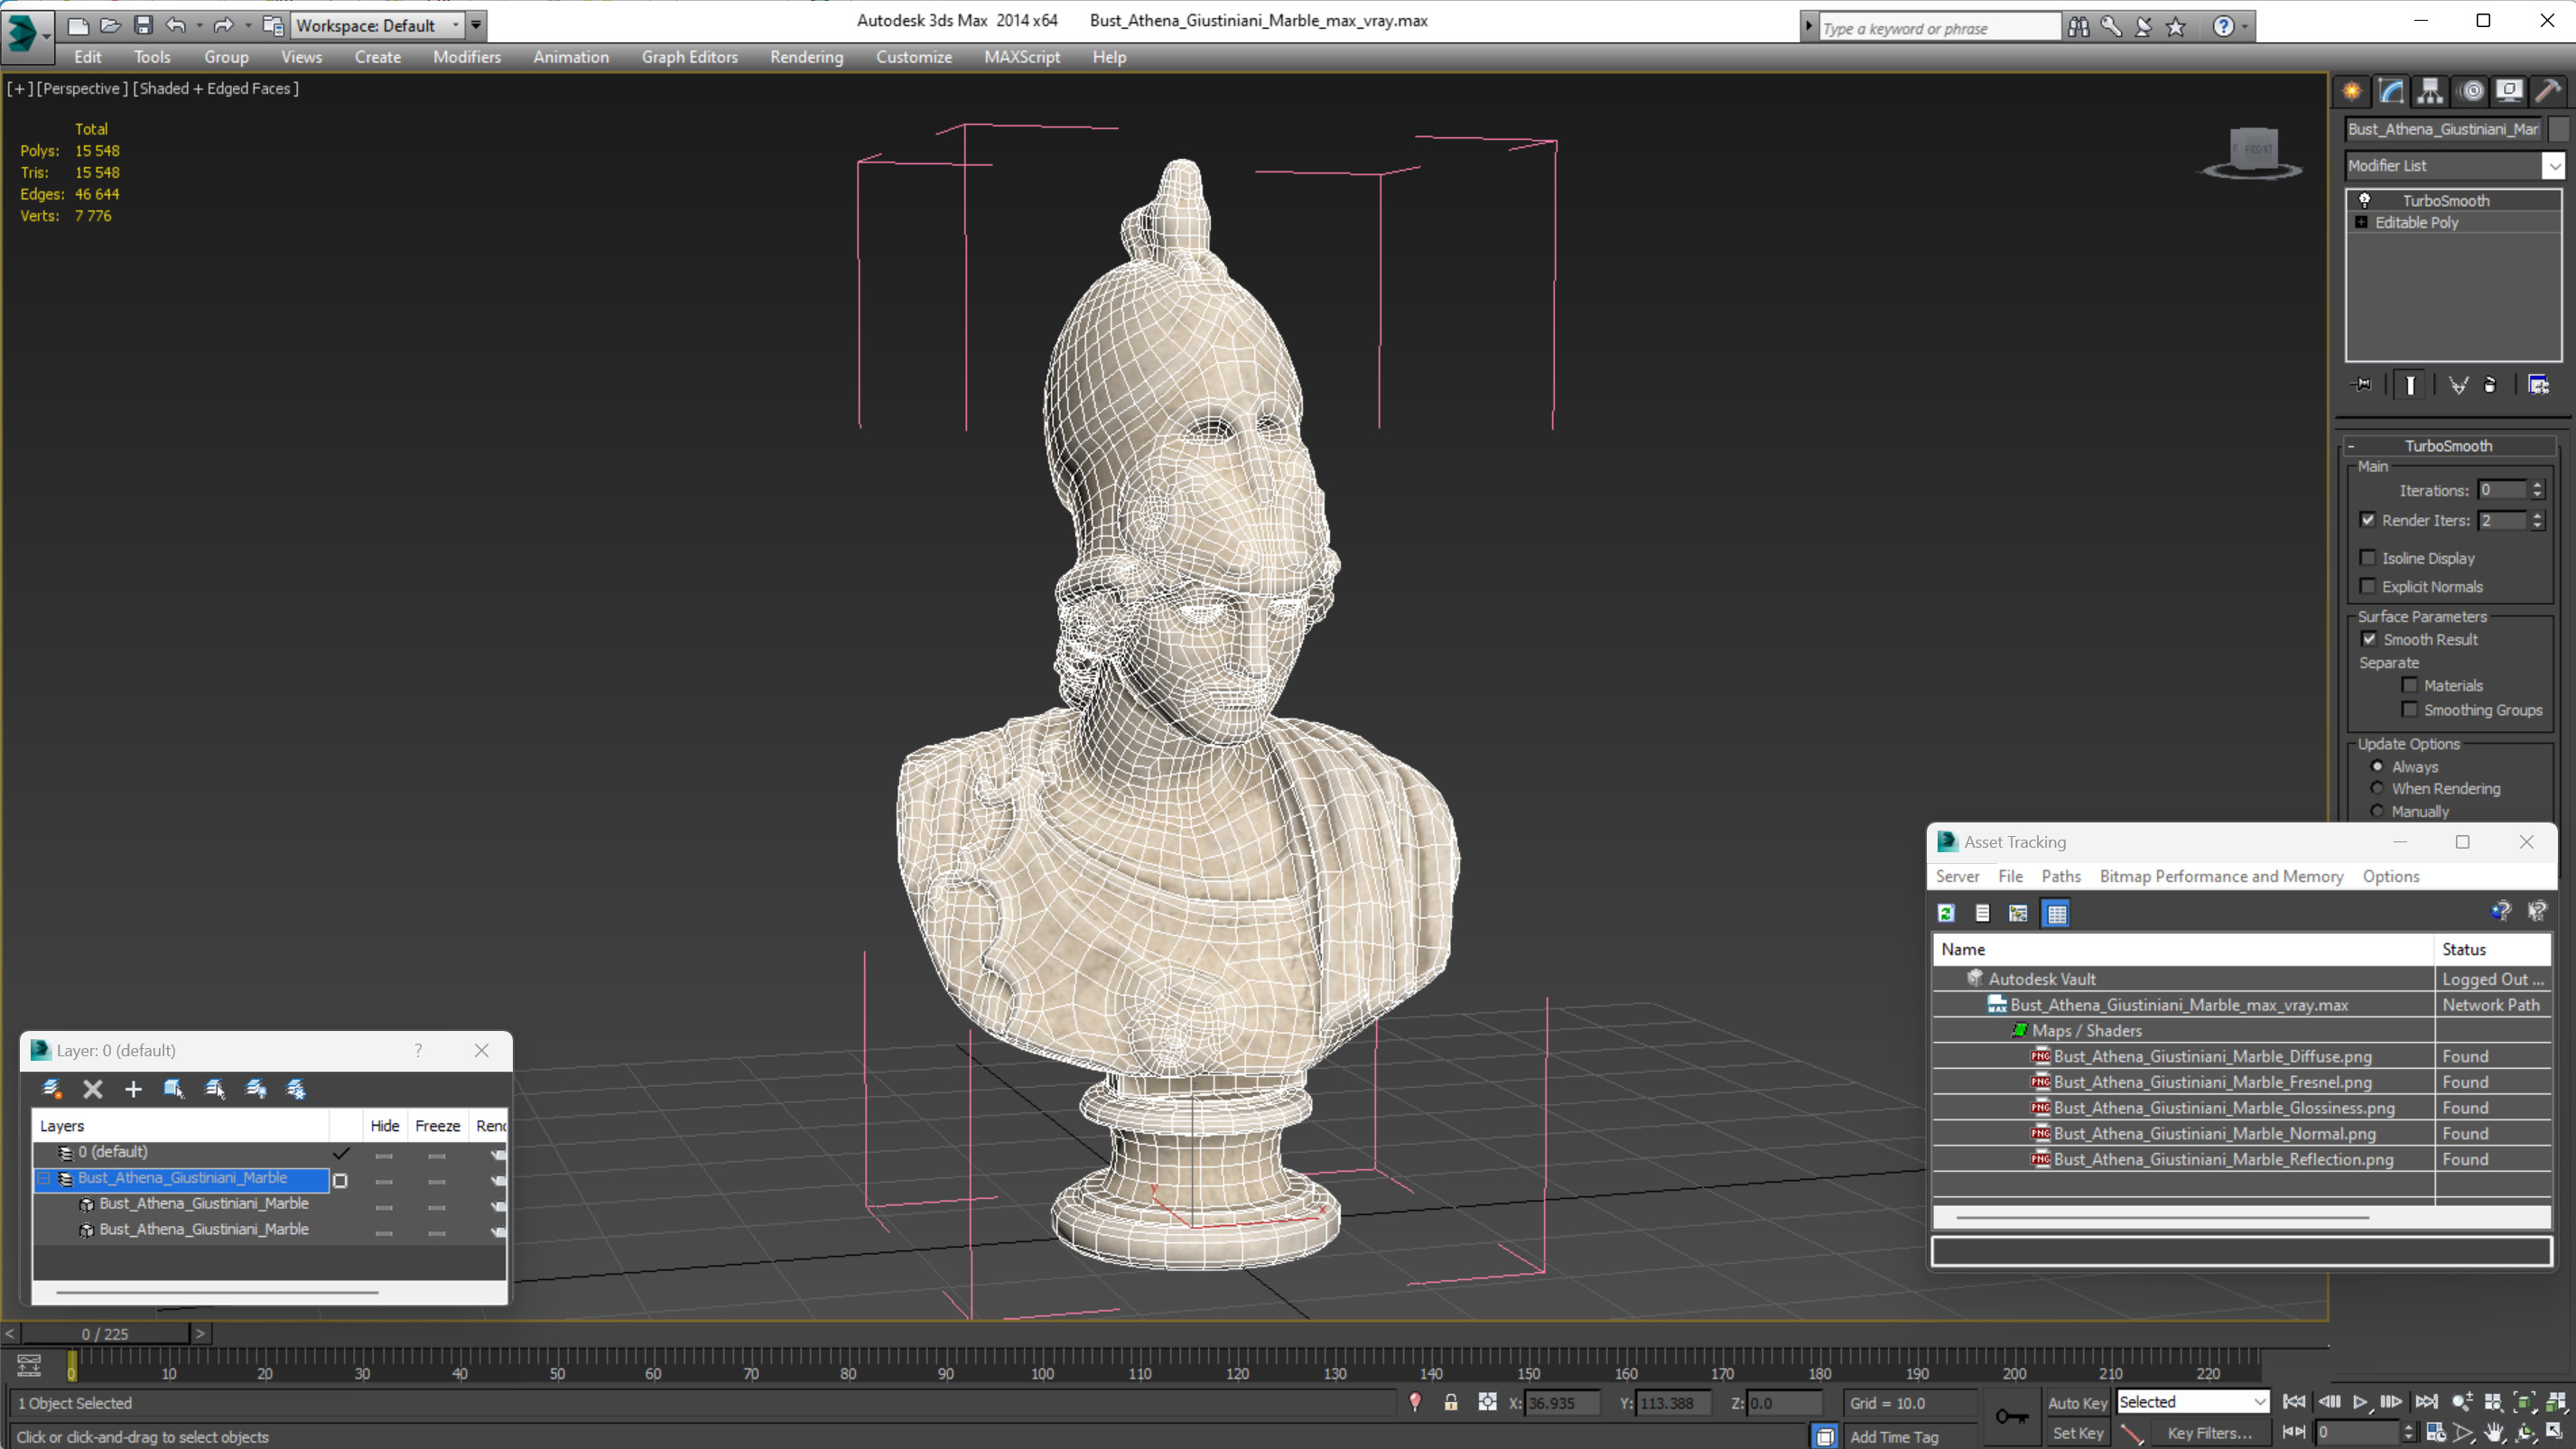The height and width of the screenshot is (1449, 2576).
Task: Open the help question mark dropdown arrow
Action: (2246, 27)
